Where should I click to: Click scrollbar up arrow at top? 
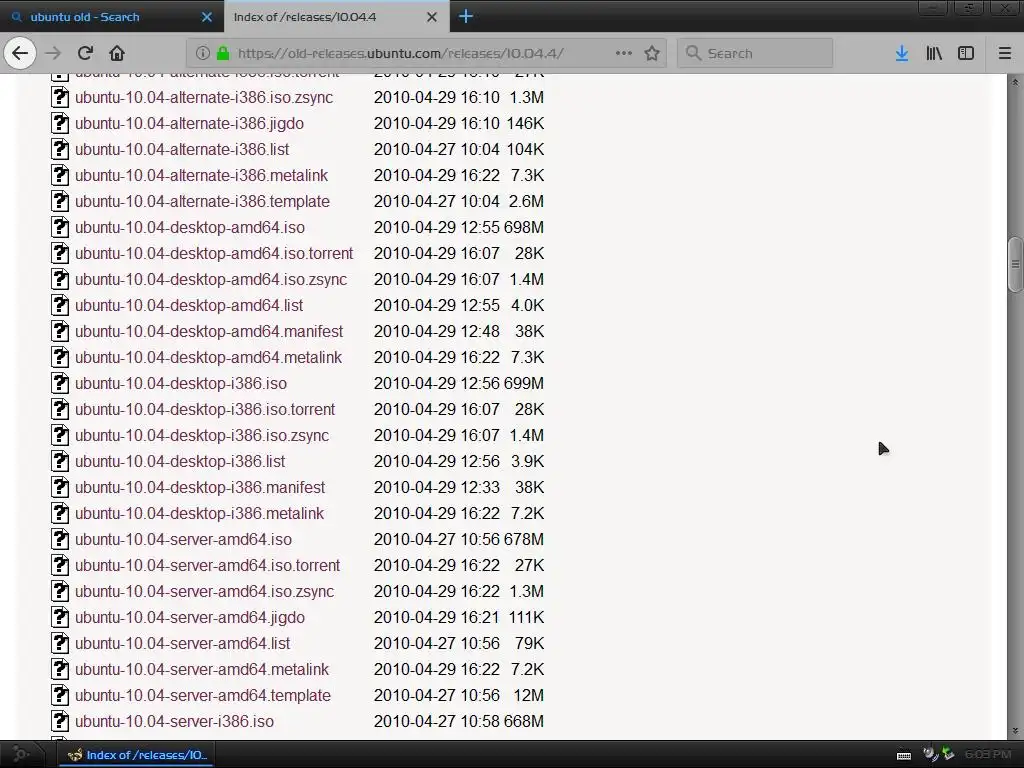coord(1015,82)
